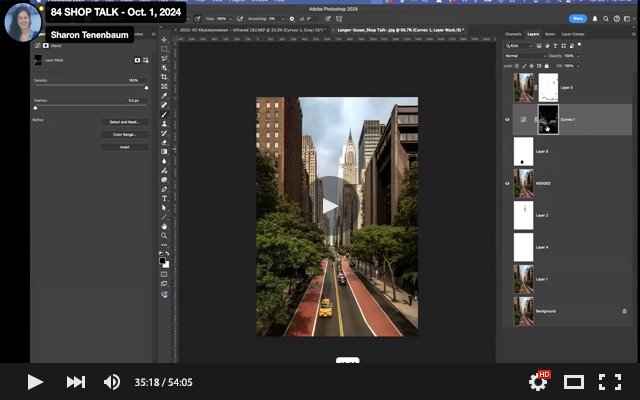Open the Fill value dropdown arrow

[x=578, y=66]
